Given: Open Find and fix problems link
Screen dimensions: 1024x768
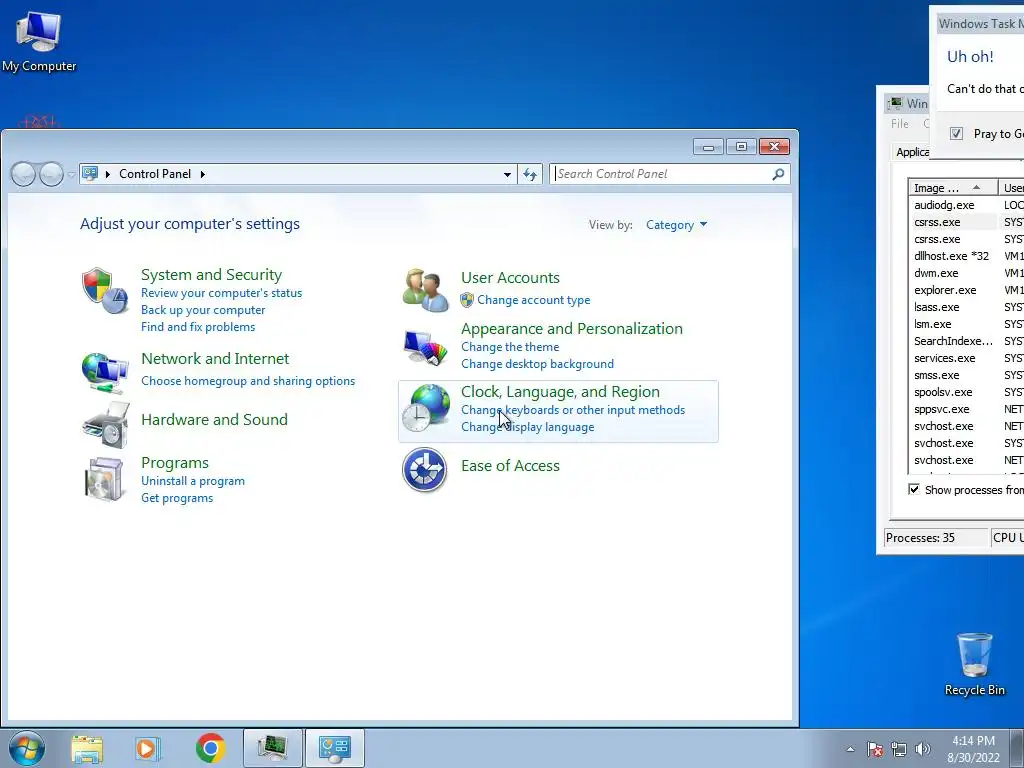Looking at the screenshot, I should click(x=198, y=327).
